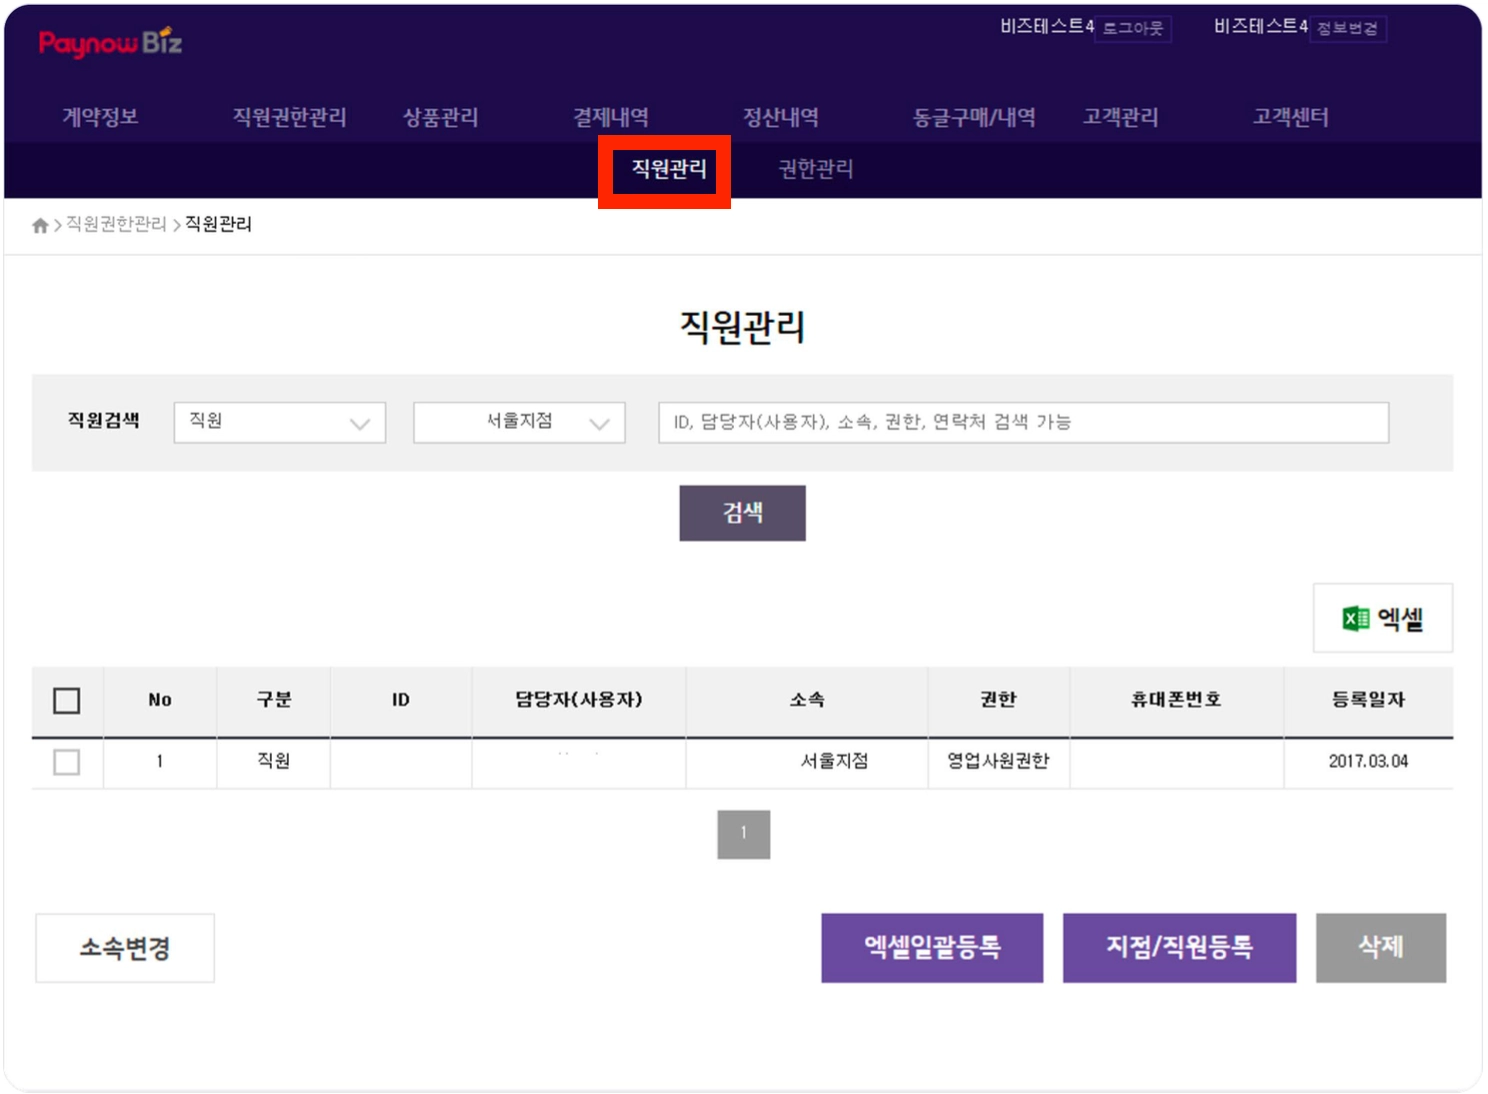Click the 직원검색 label
The image size is (1488, 1094).
103,421
